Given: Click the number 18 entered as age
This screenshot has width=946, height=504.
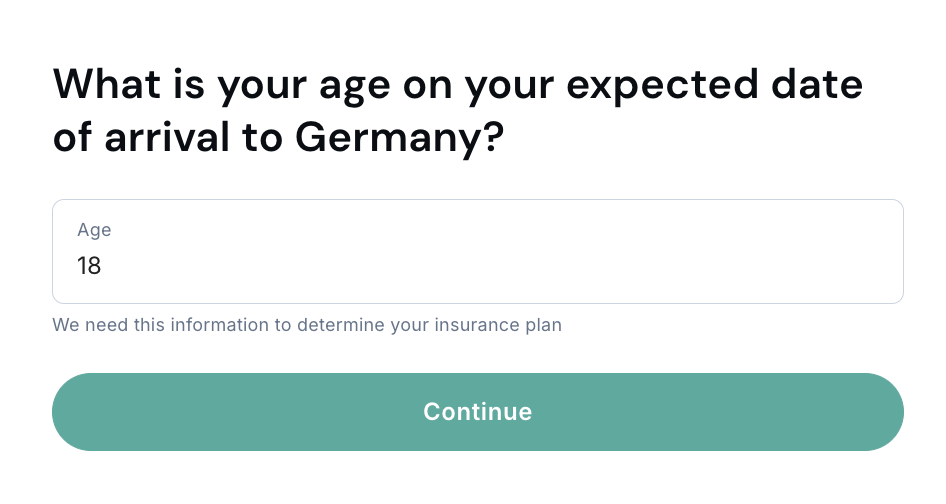Looking at the screenshot, I should coord(89,267).
